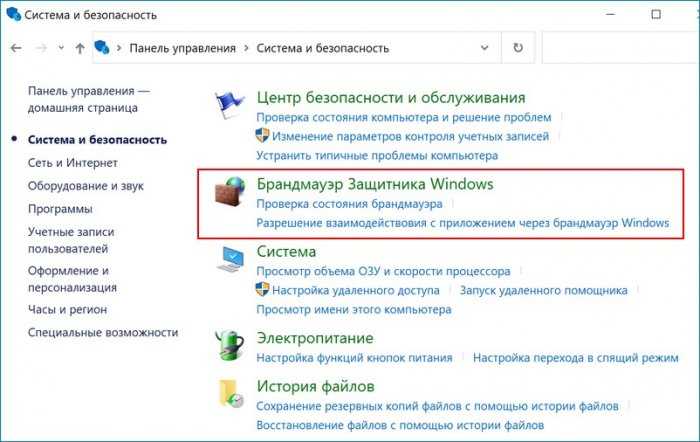700x442 pixels.
Task: Click the brick wall firewall icon
Action: 230,192
